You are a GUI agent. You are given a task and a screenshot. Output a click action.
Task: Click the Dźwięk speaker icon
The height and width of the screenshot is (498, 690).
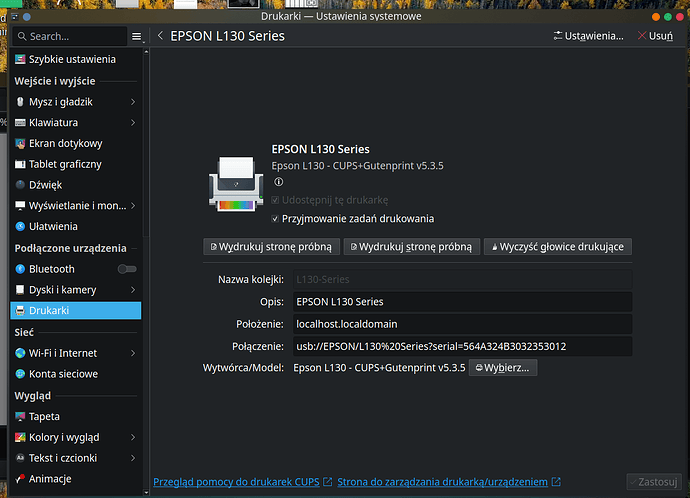20,185
